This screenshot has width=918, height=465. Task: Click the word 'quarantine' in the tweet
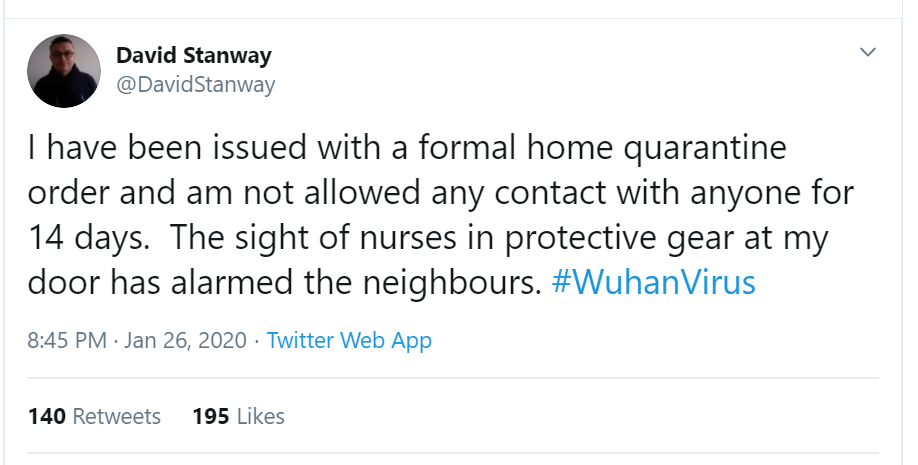coord(705,149)
